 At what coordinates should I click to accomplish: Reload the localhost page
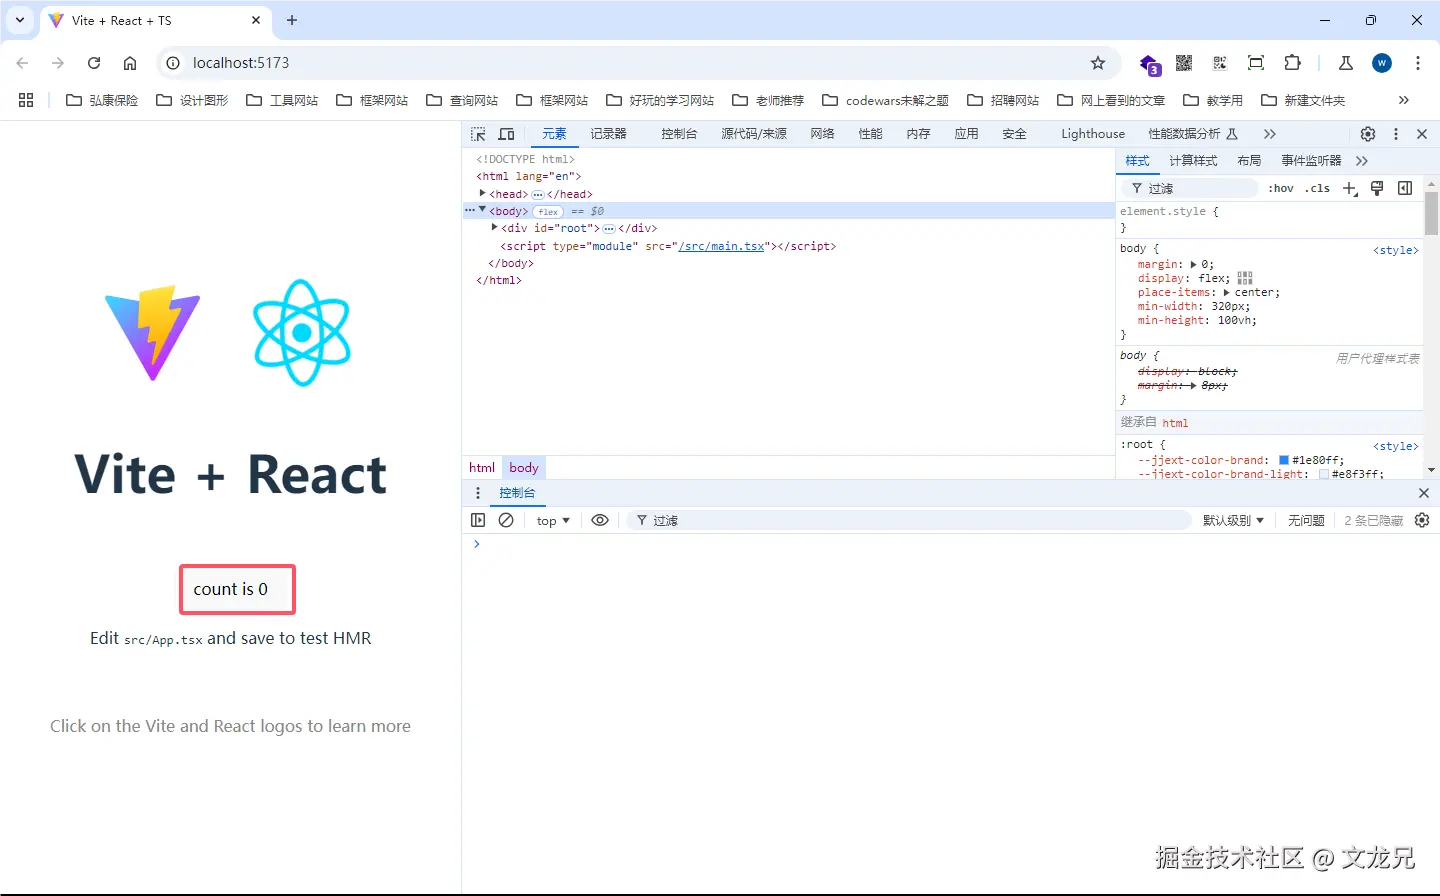coord(94,63)
